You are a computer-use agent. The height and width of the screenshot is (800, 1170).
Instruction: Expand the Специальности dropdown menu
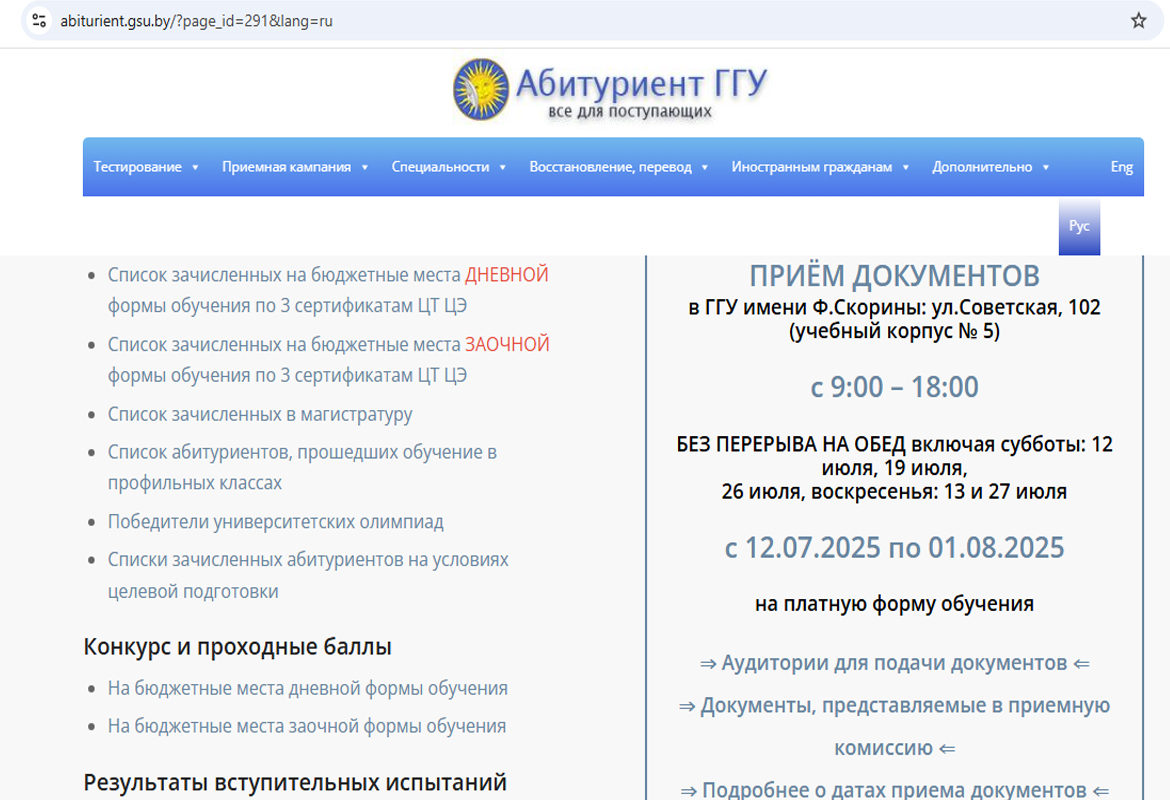point(448,167)
